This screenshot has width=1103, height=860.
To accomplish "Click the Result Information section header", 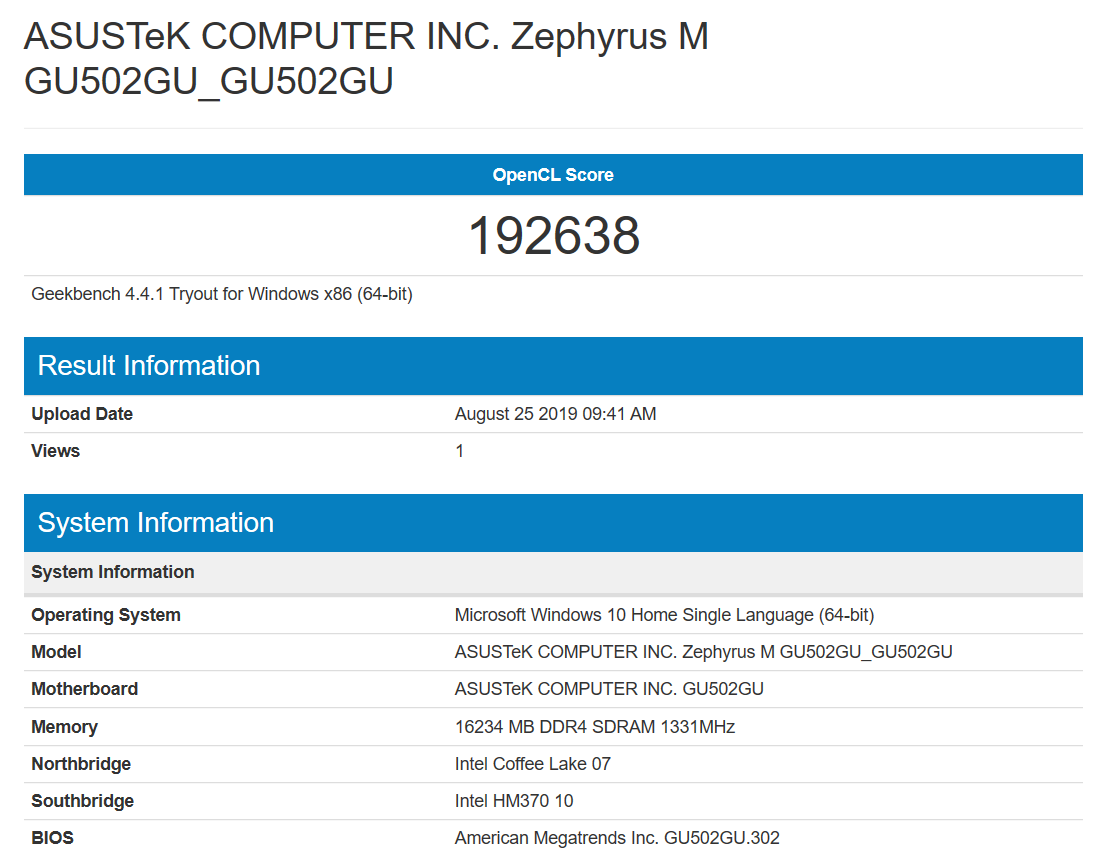I will tap(553, 366).
